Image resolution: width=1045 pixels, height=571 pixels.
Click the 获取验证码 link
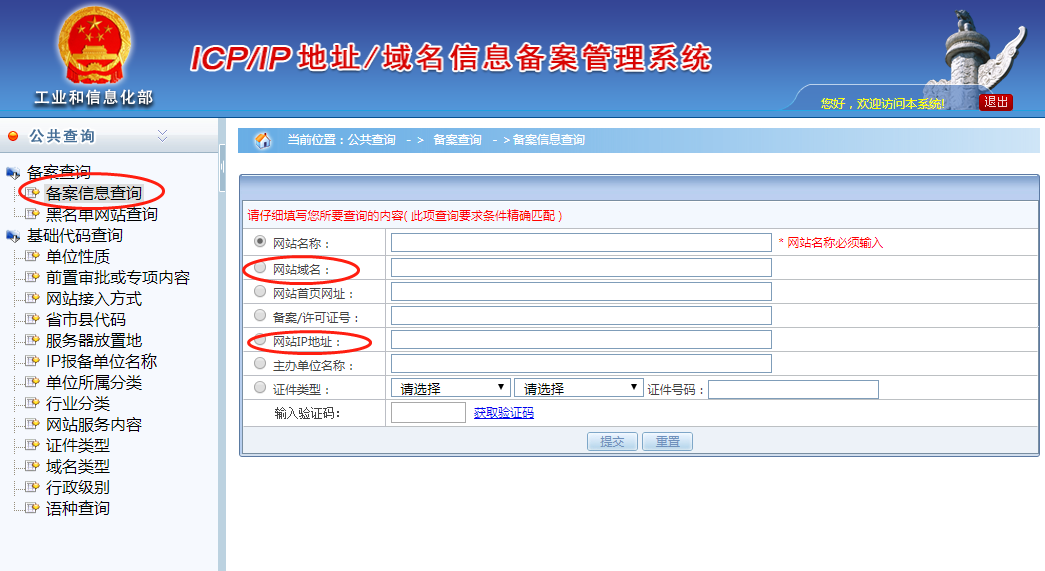click(x=503, y=412)
